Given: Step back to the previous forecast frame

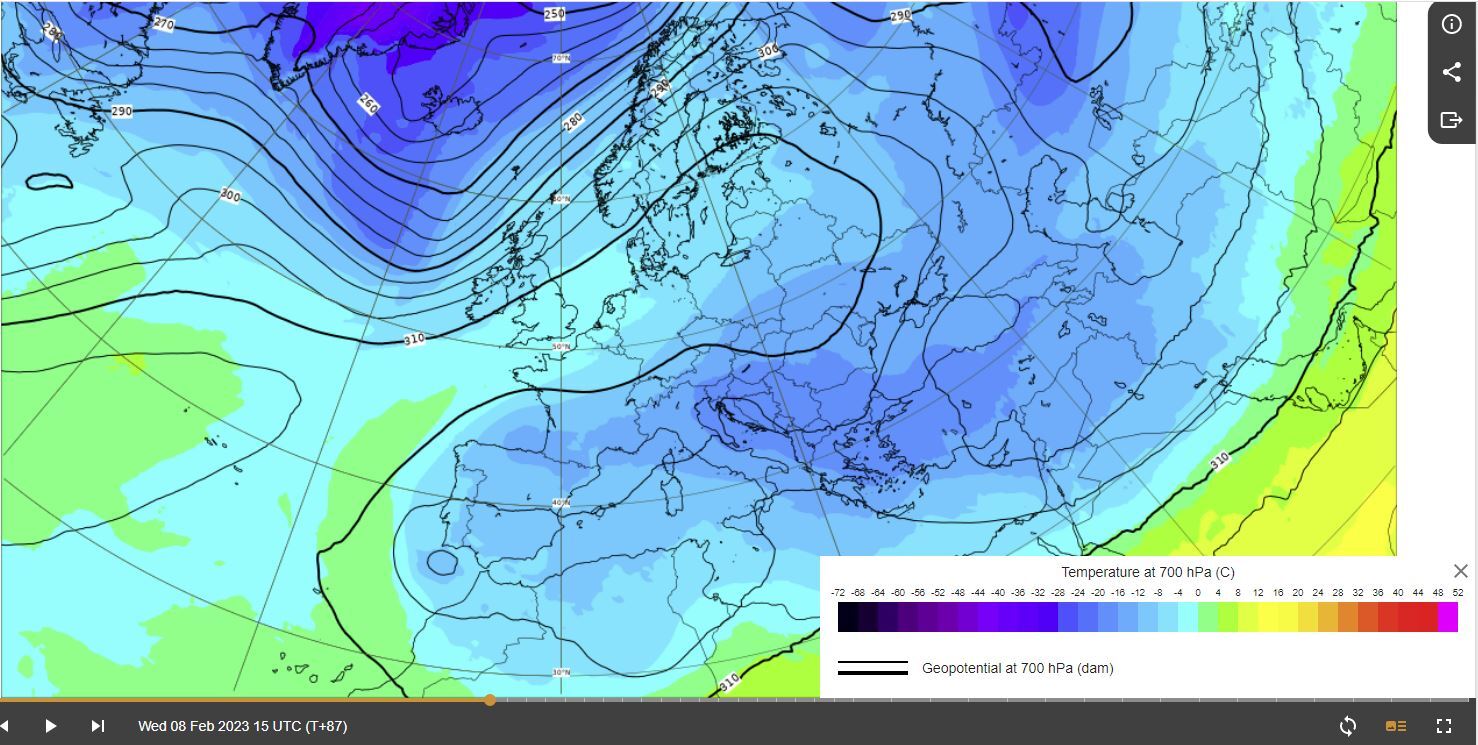Looking at the screenshot, I should (5, 726).
